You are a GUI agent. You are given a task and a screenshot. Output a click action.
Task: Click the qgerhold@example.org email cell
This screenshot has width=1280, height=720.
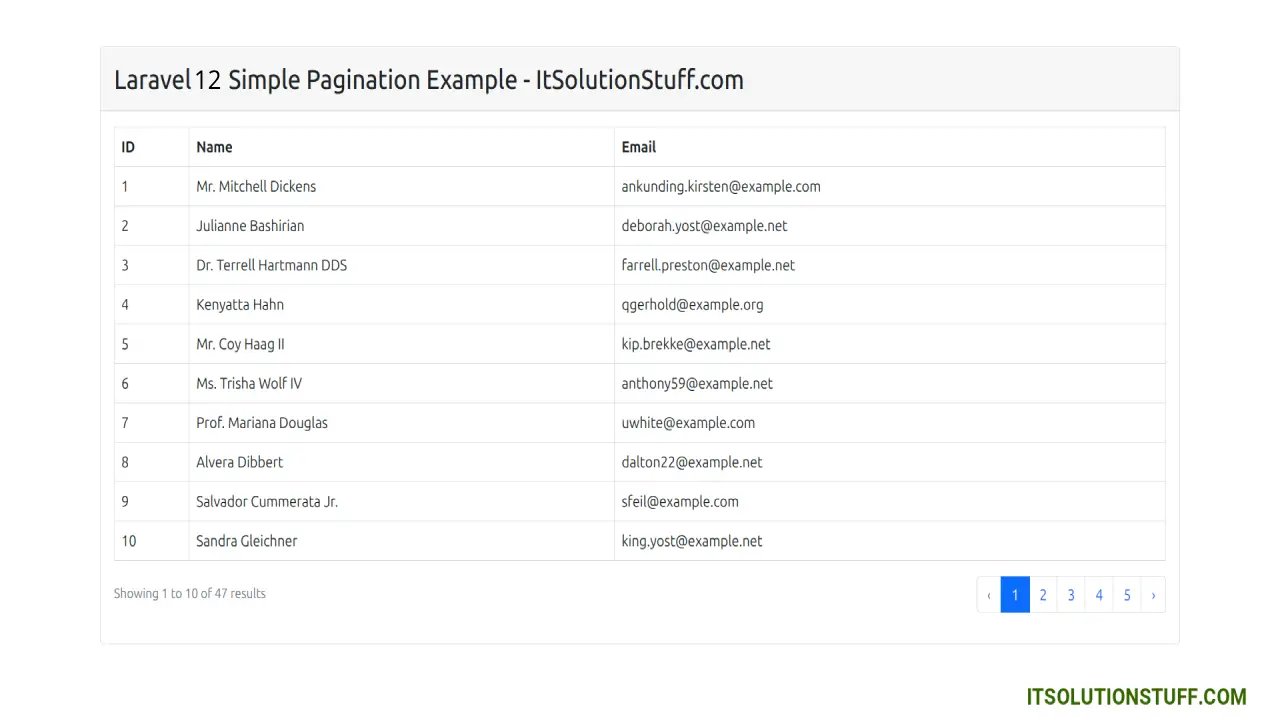coord(692,305)
